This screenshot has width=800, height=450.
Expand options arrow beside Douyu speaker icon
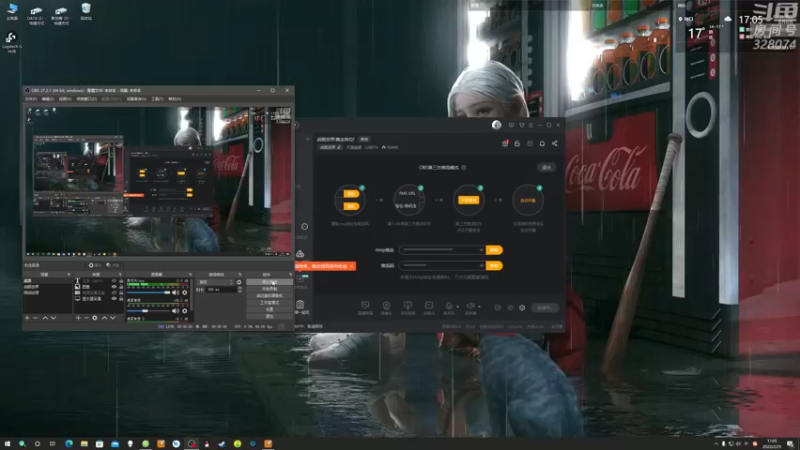(x=479, y=307)
